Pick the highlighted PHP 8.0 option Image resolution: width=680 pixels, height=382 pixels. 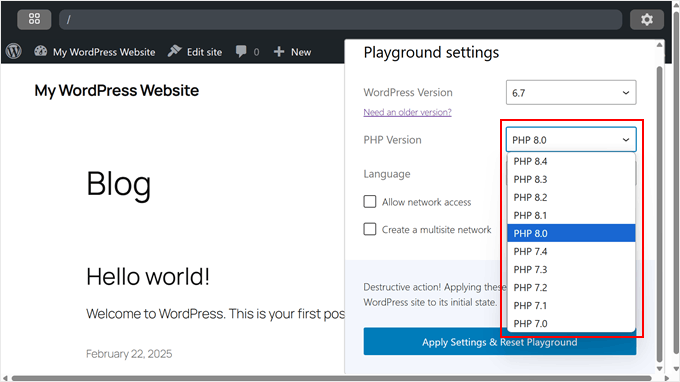[571, 233]
